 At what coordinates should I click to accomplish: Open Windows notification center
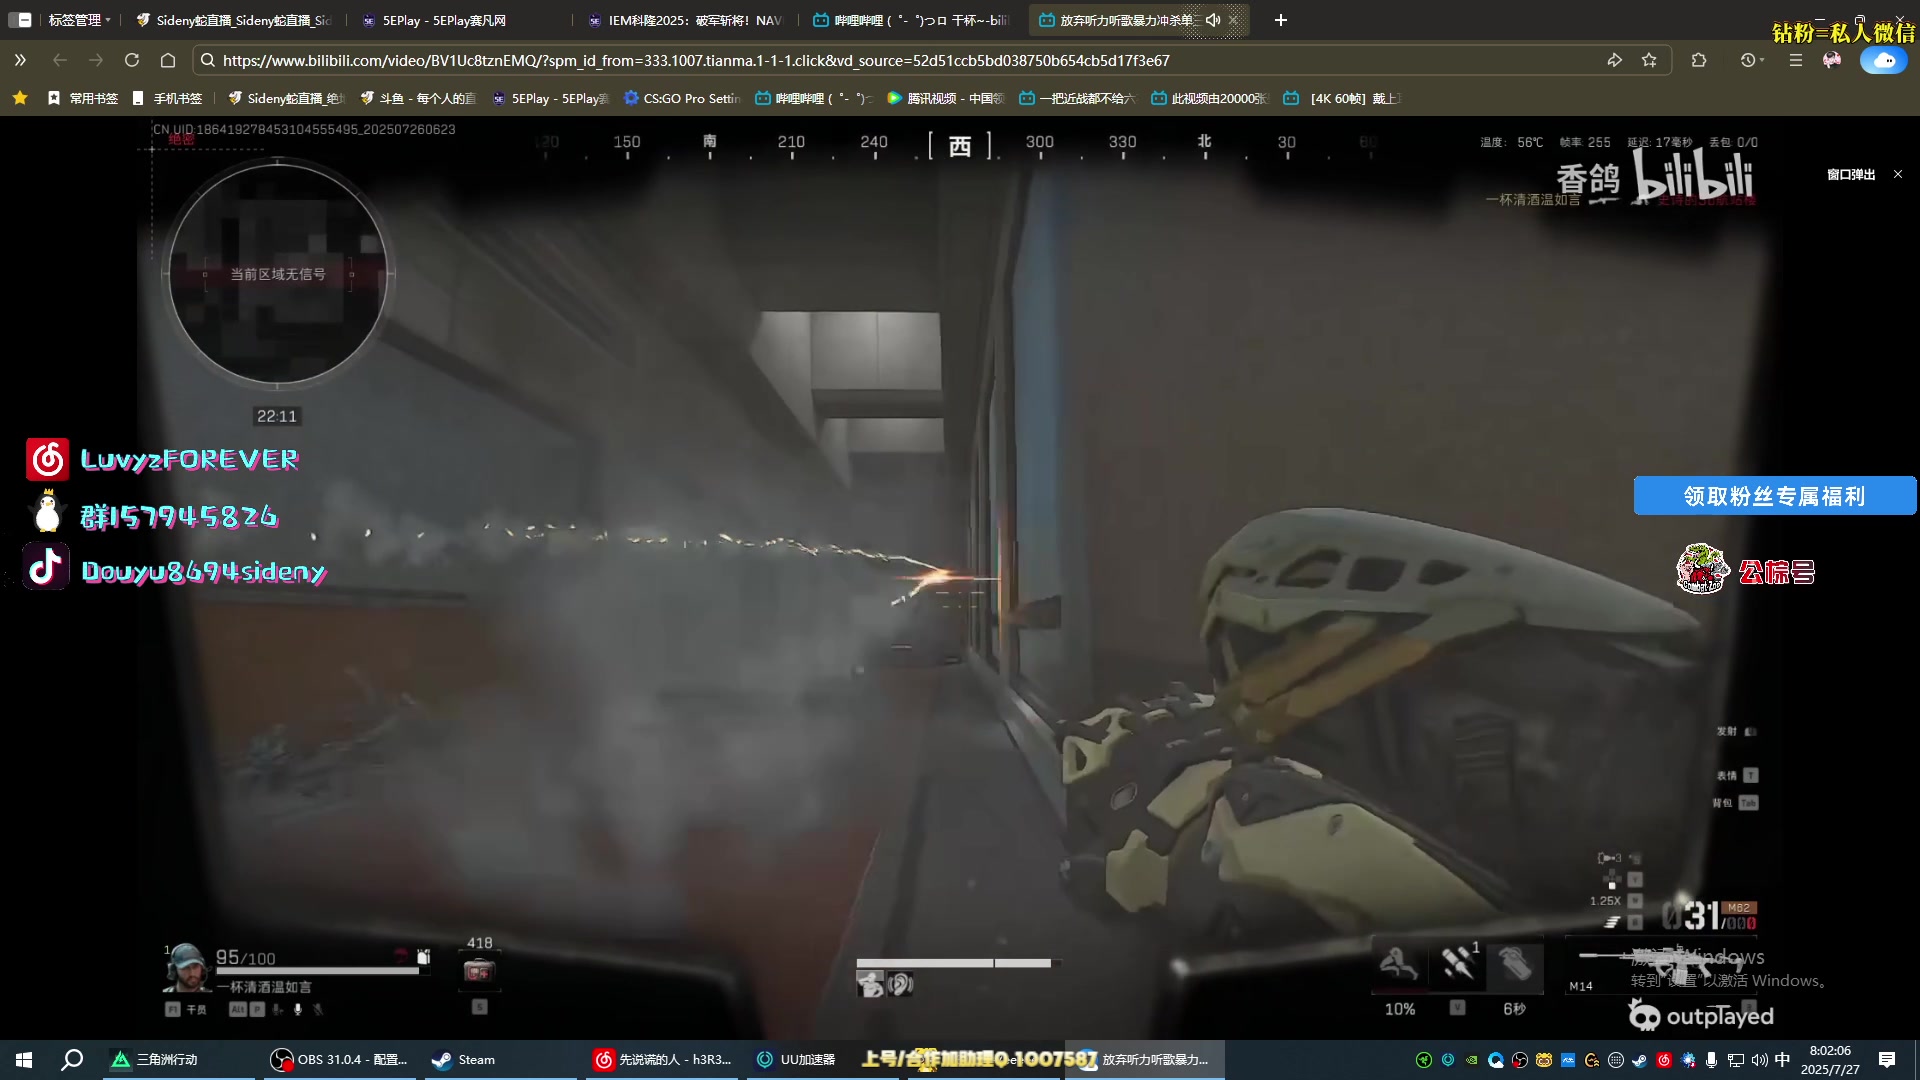pos(1887,1060)
